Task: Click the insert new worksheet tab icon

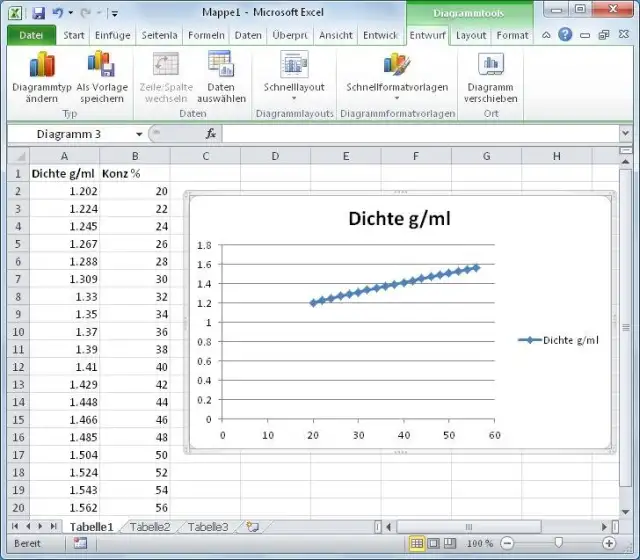Action: (253, 526)
